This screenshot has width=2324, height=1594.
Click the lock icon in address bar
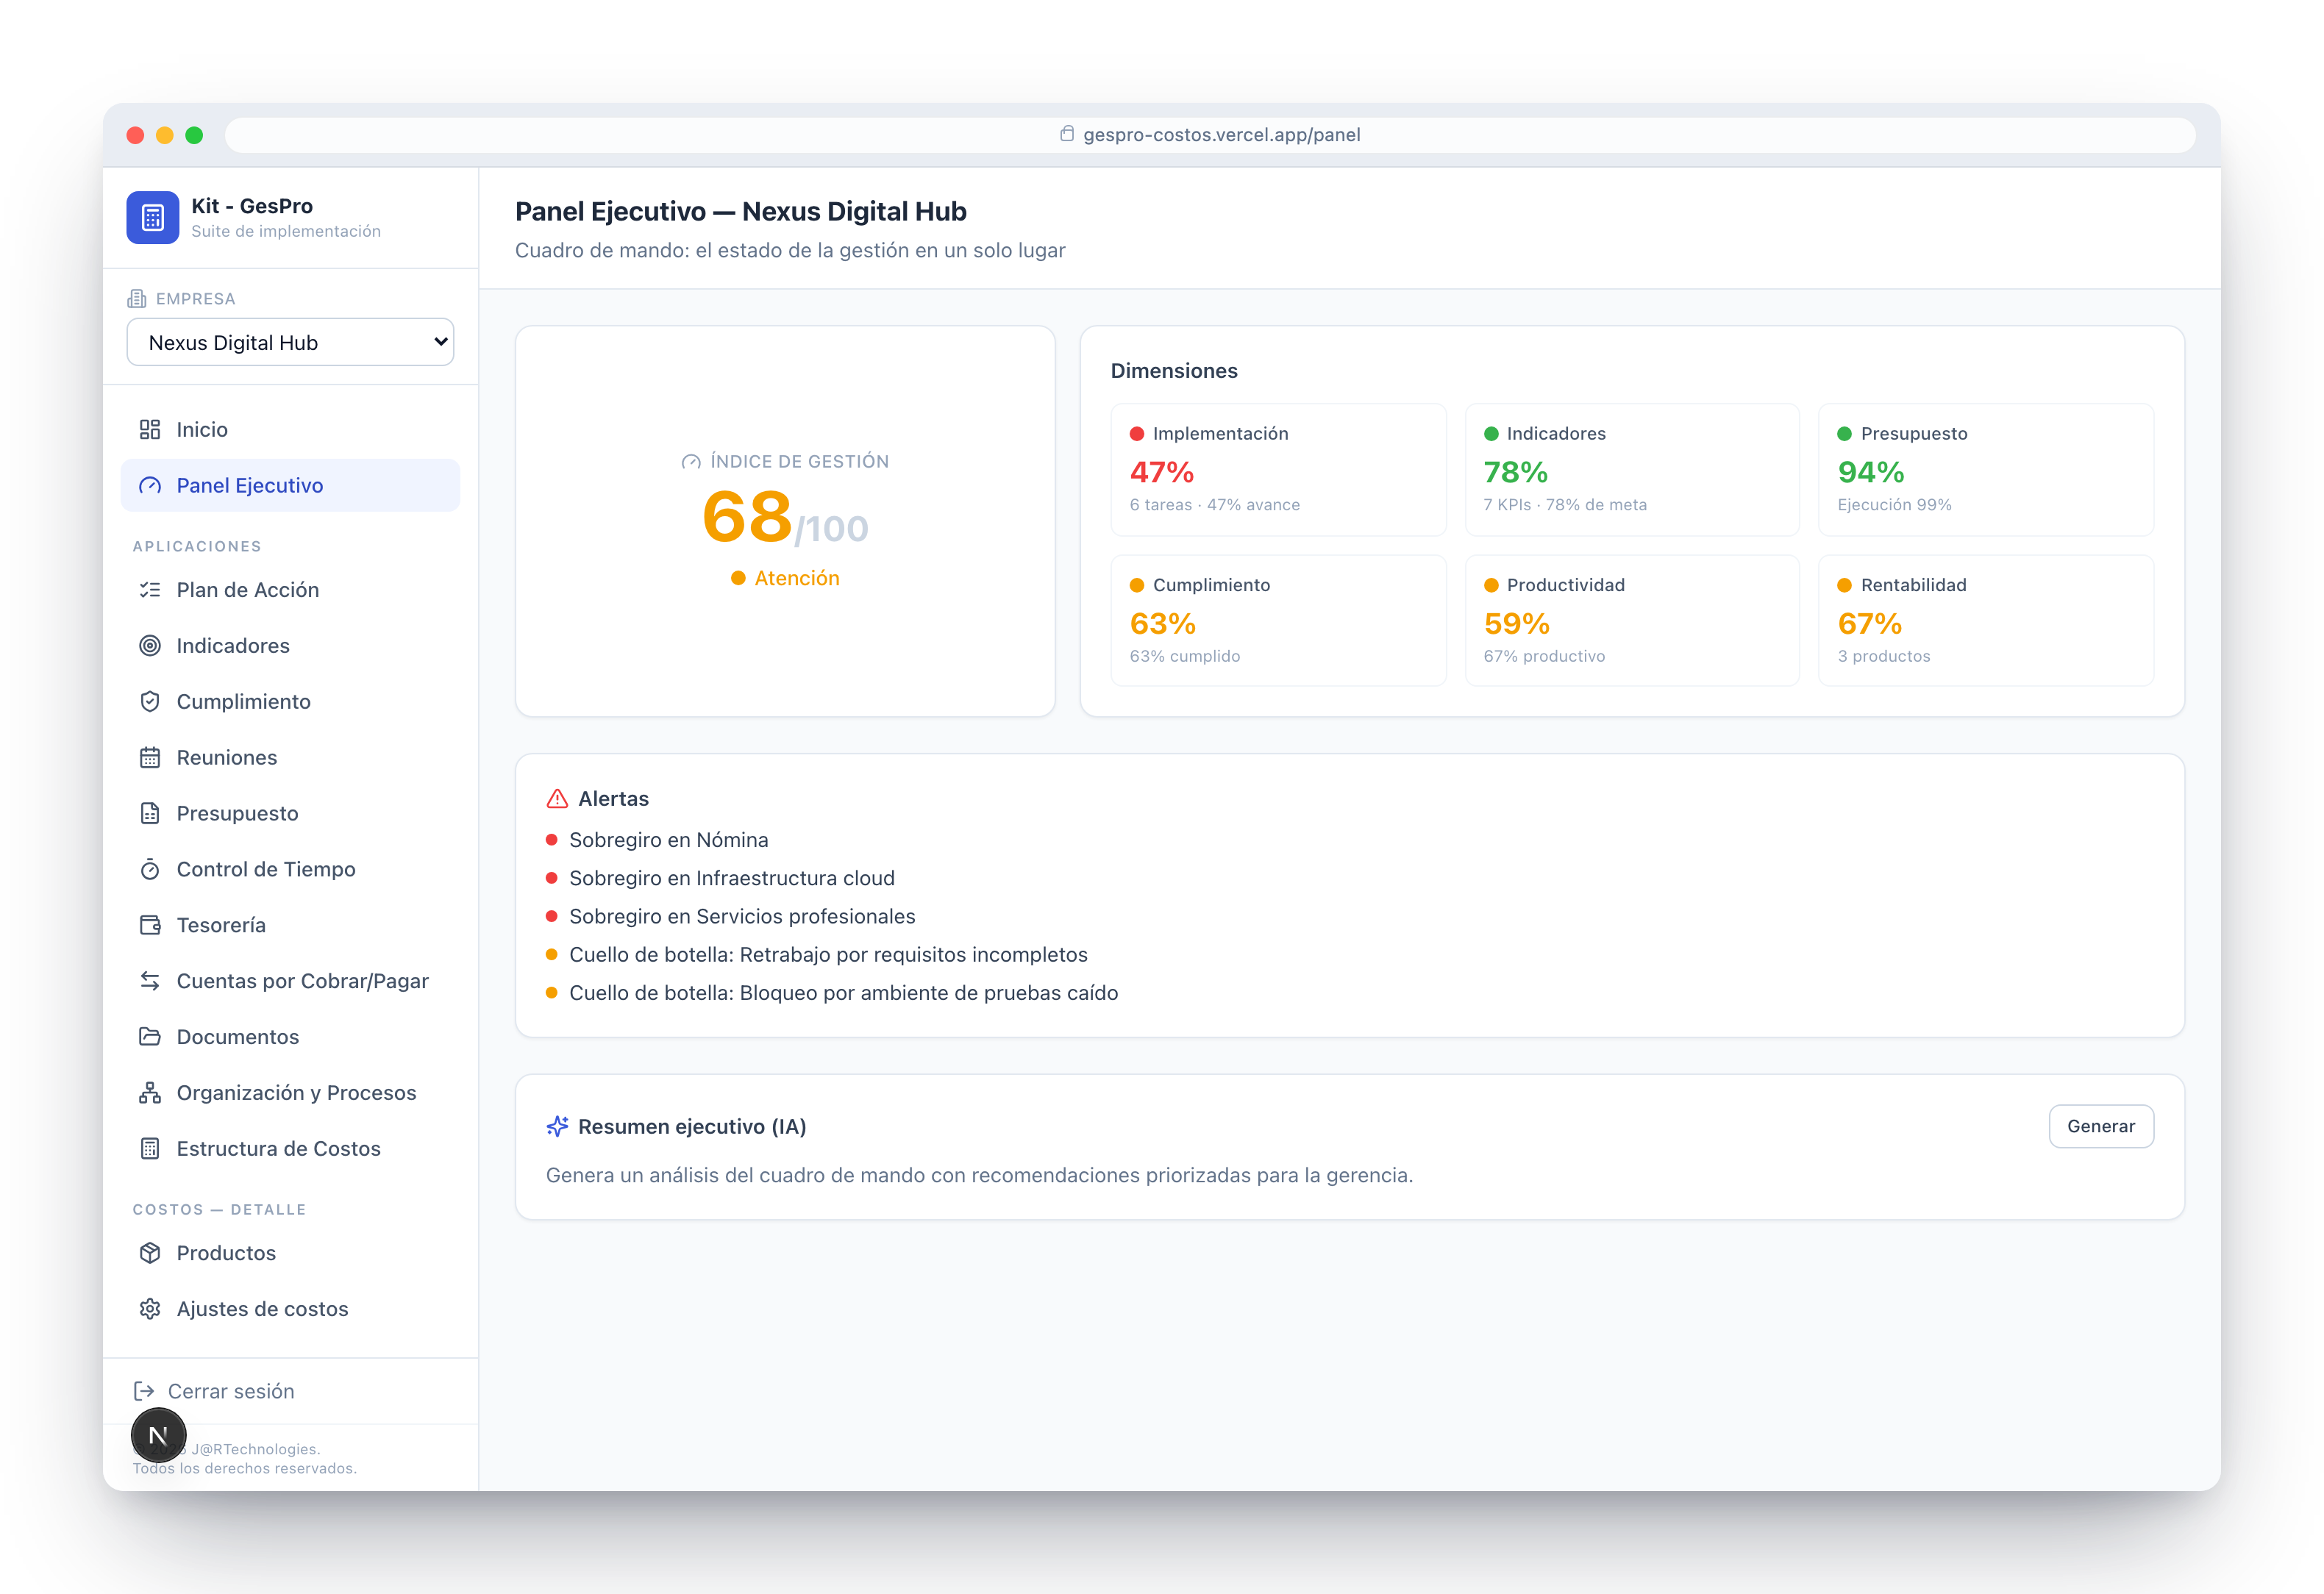tap(1067, 134)
